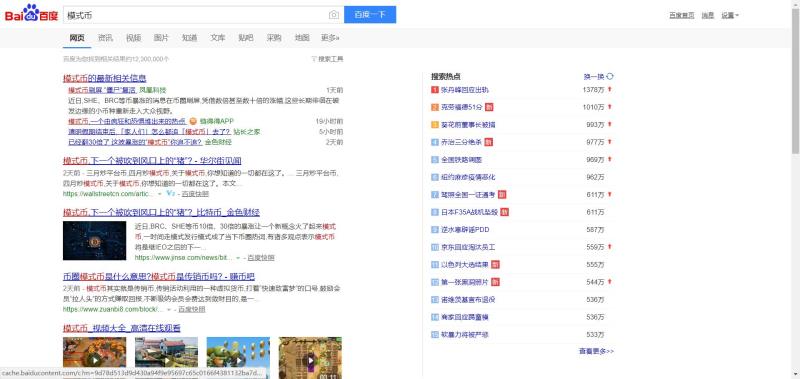Expand dropdown arrow after wallstreetcn URL

click(x=160, y=194)
